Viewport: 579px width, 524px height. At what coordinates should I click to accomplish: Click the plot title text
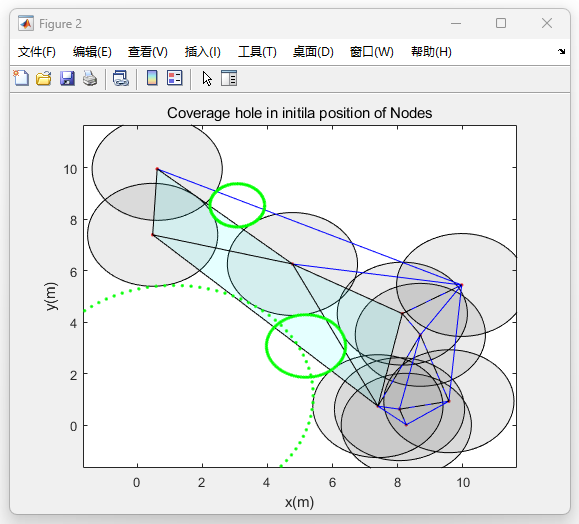(299, 113)
